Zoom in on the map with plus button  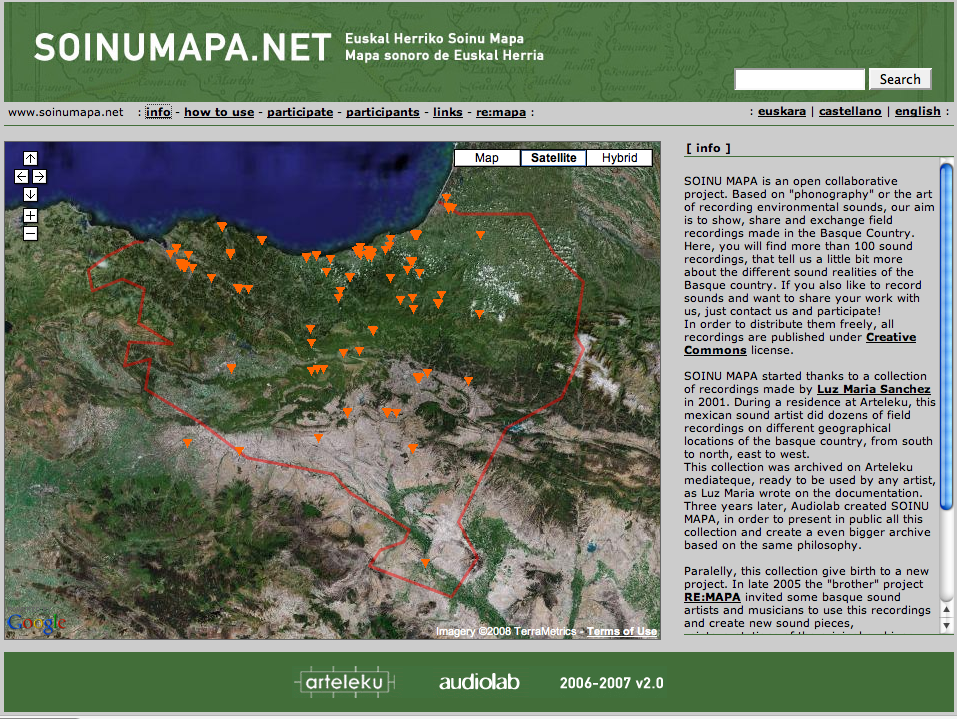coord(30,215)
